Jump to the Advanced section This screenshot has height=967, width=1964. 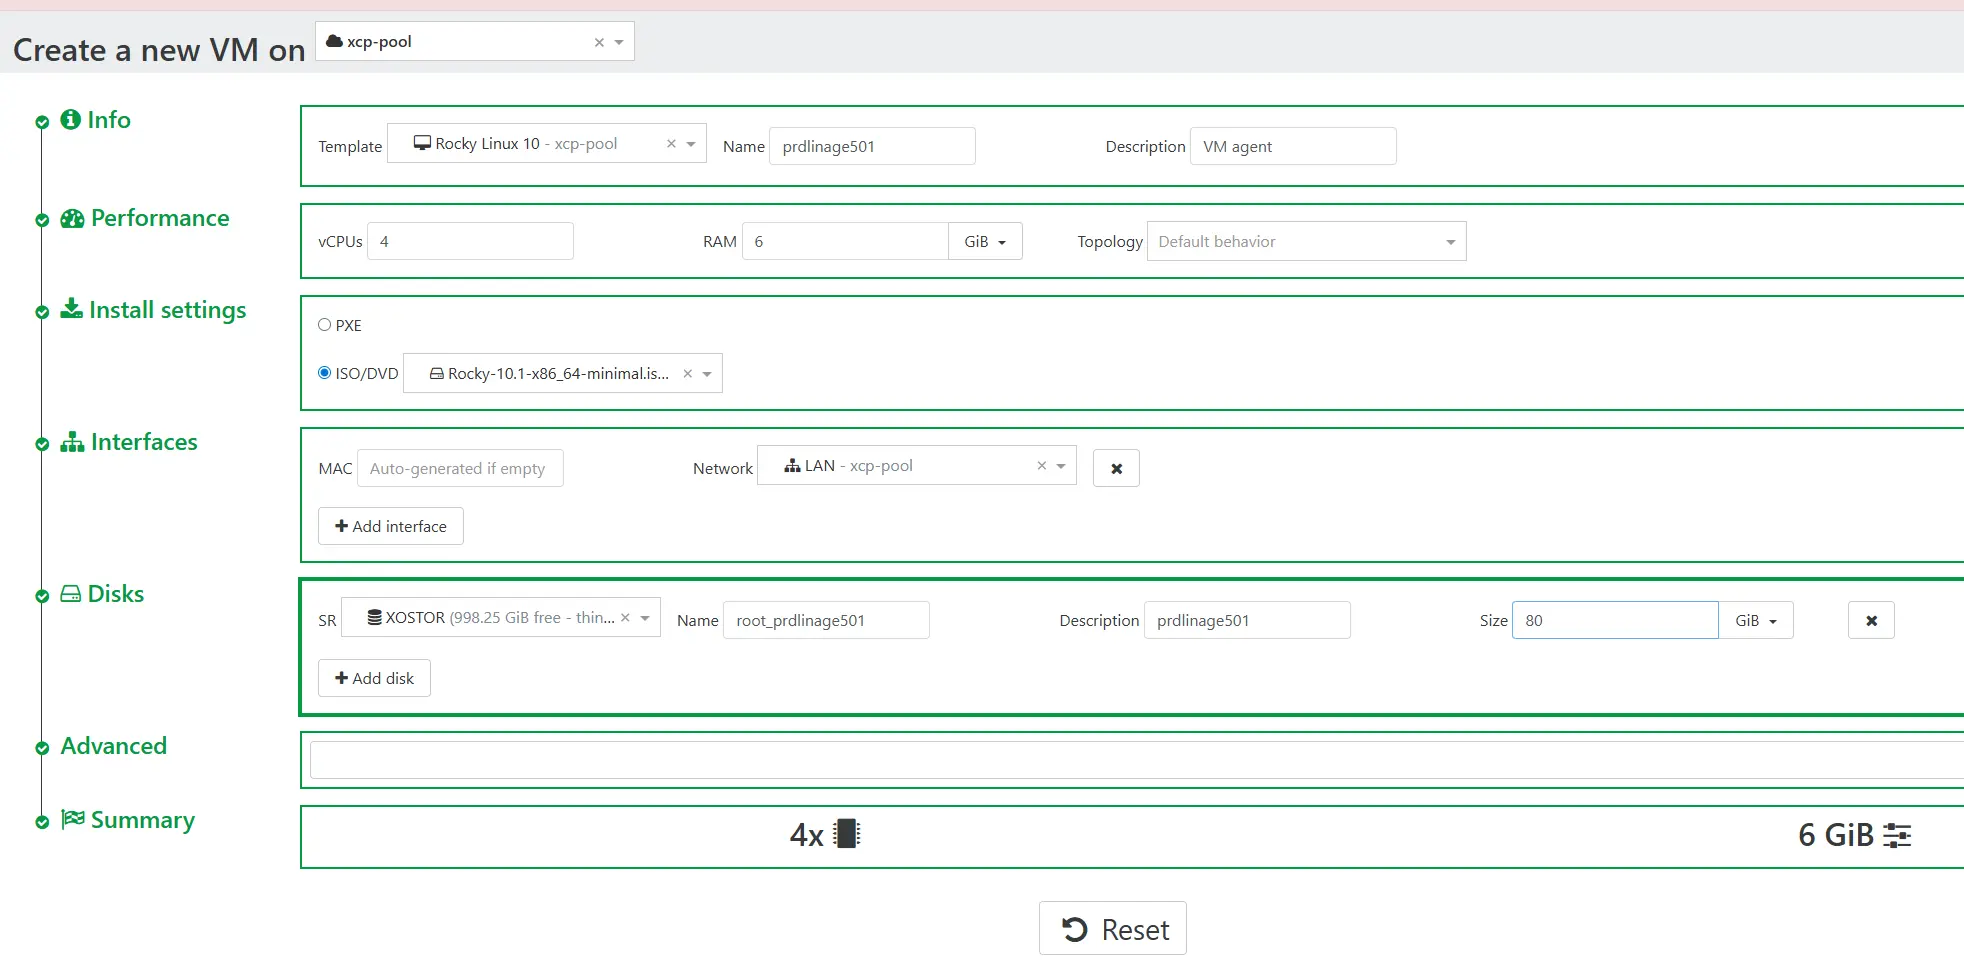[x=113, y=746]
